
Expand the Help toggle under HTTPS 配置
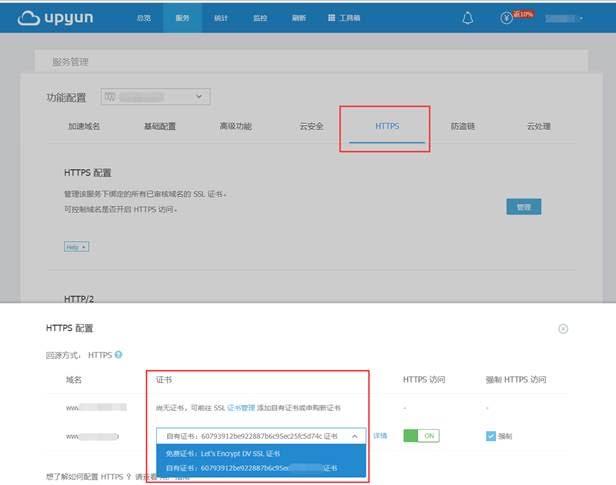pyautogui.click(x=77, y=247)
